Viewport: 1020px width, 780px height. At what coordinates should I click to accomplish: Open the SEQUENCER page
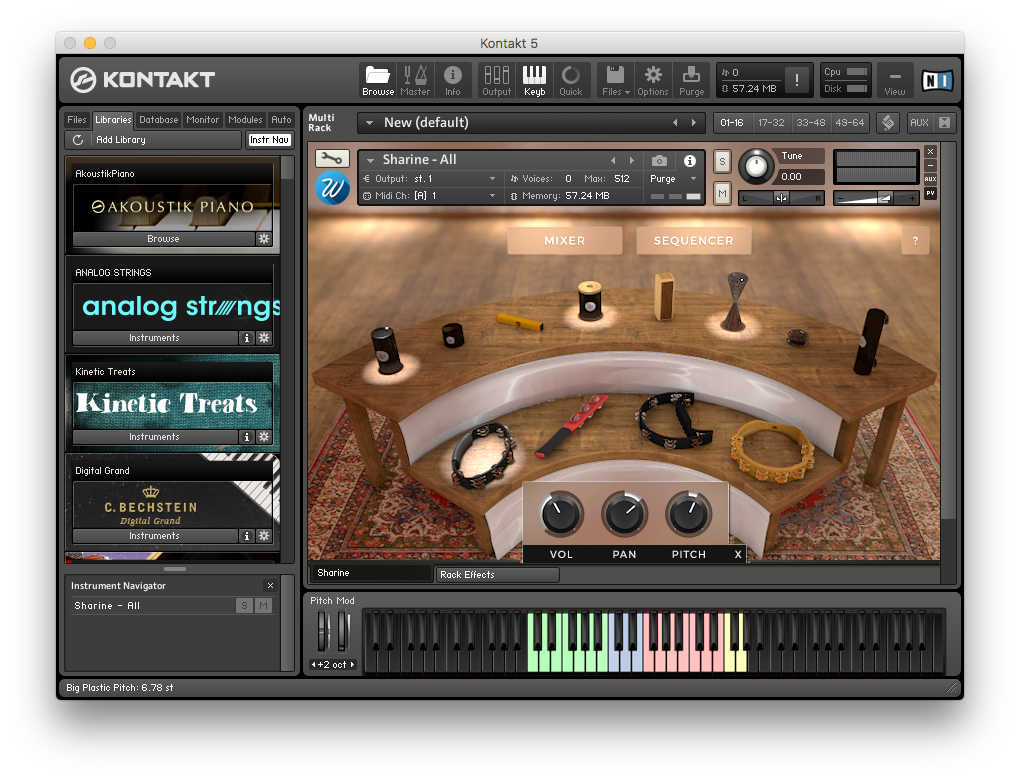(x=693, y=241)
